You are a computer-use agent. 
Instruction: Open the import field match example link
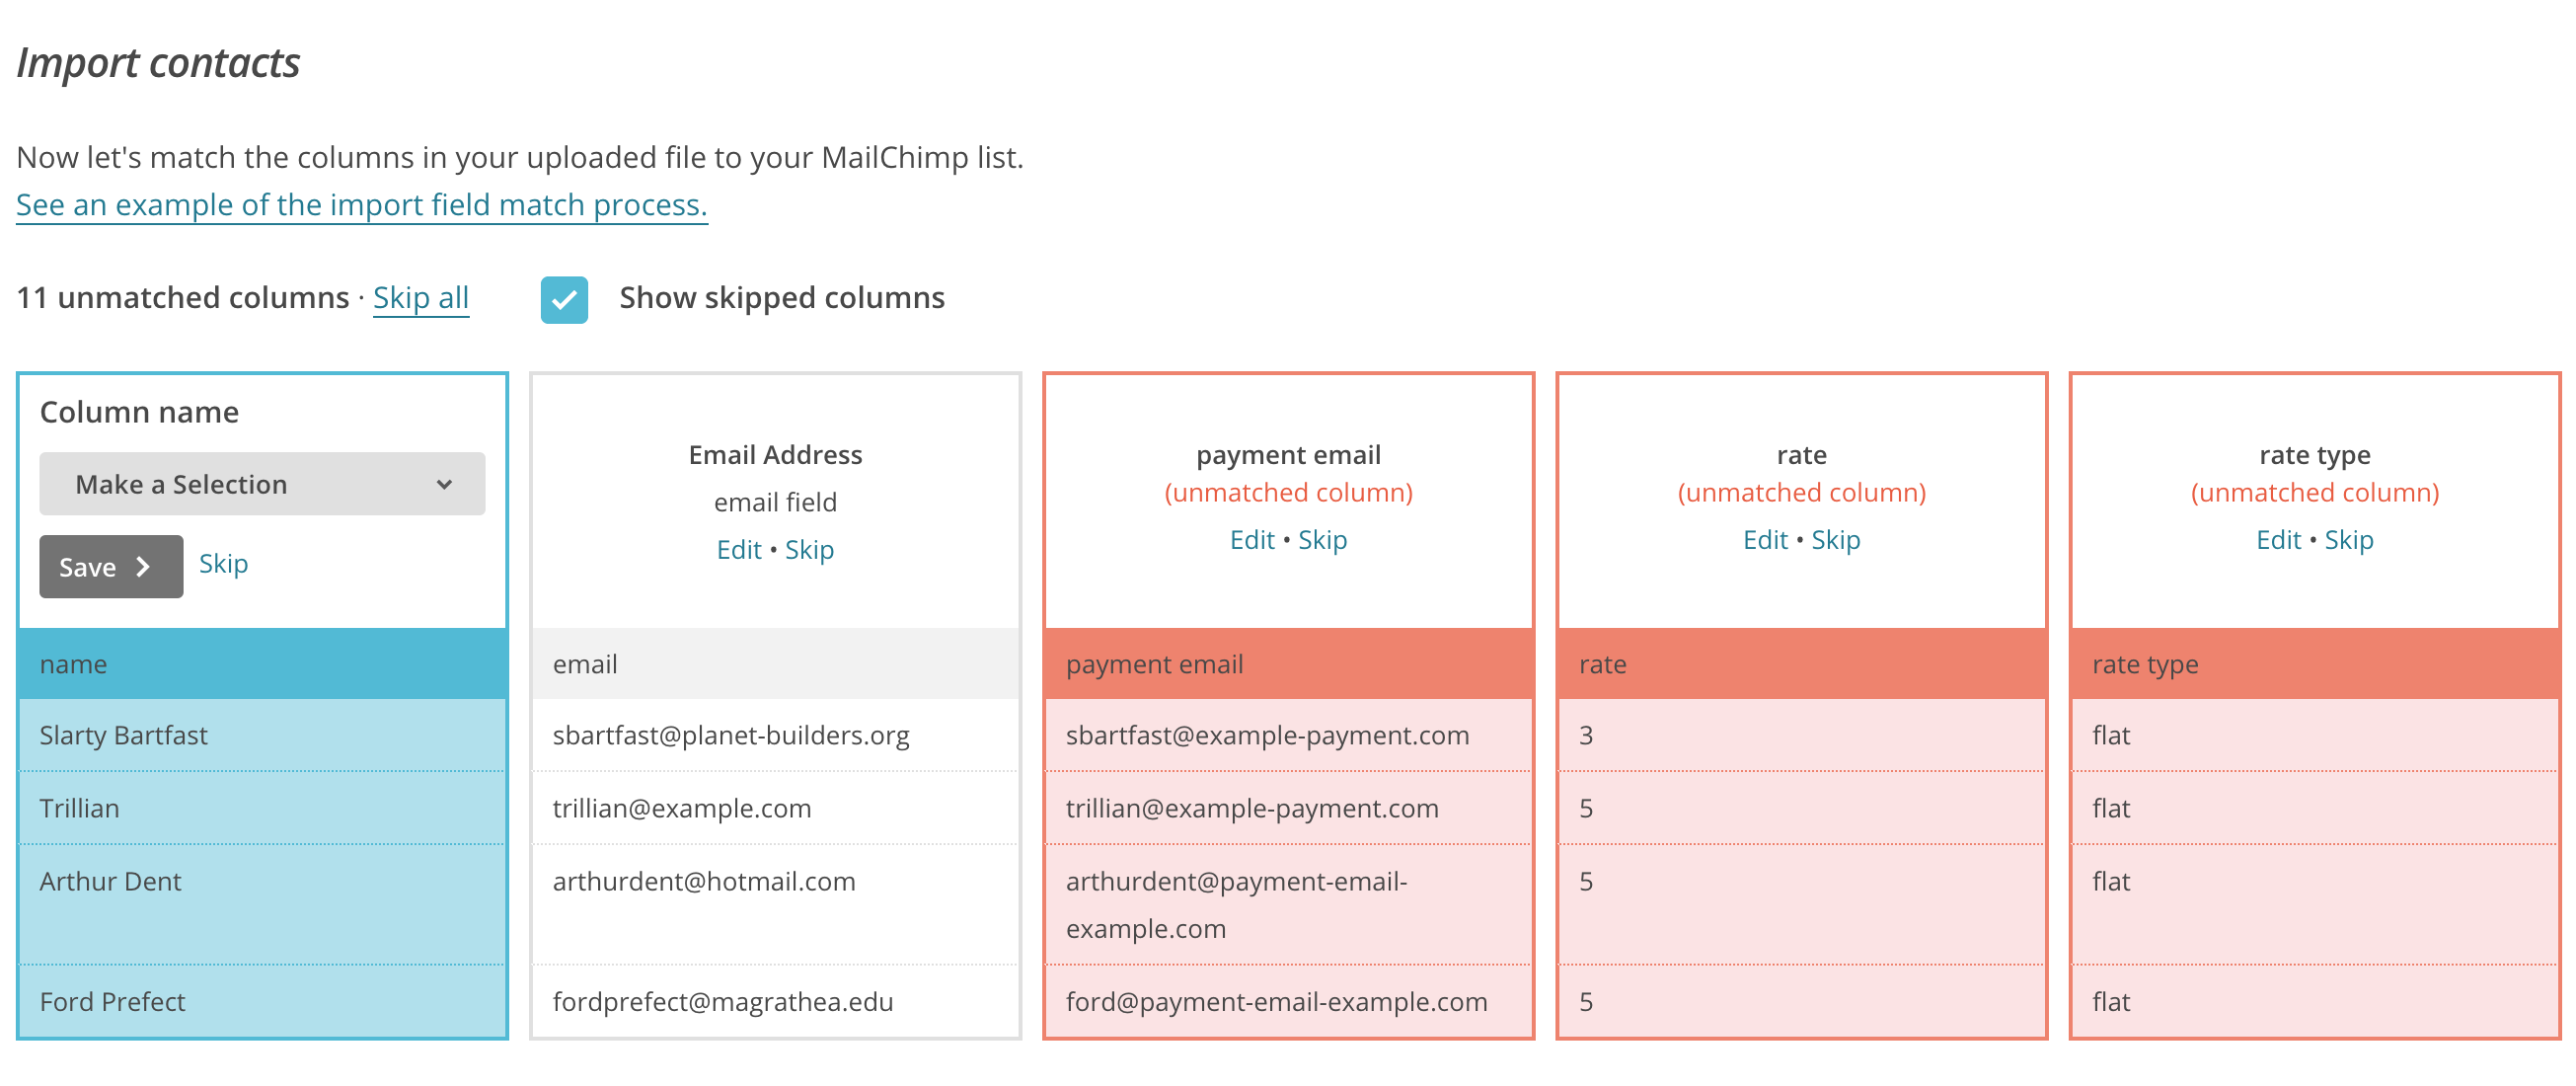pos(362,205)
